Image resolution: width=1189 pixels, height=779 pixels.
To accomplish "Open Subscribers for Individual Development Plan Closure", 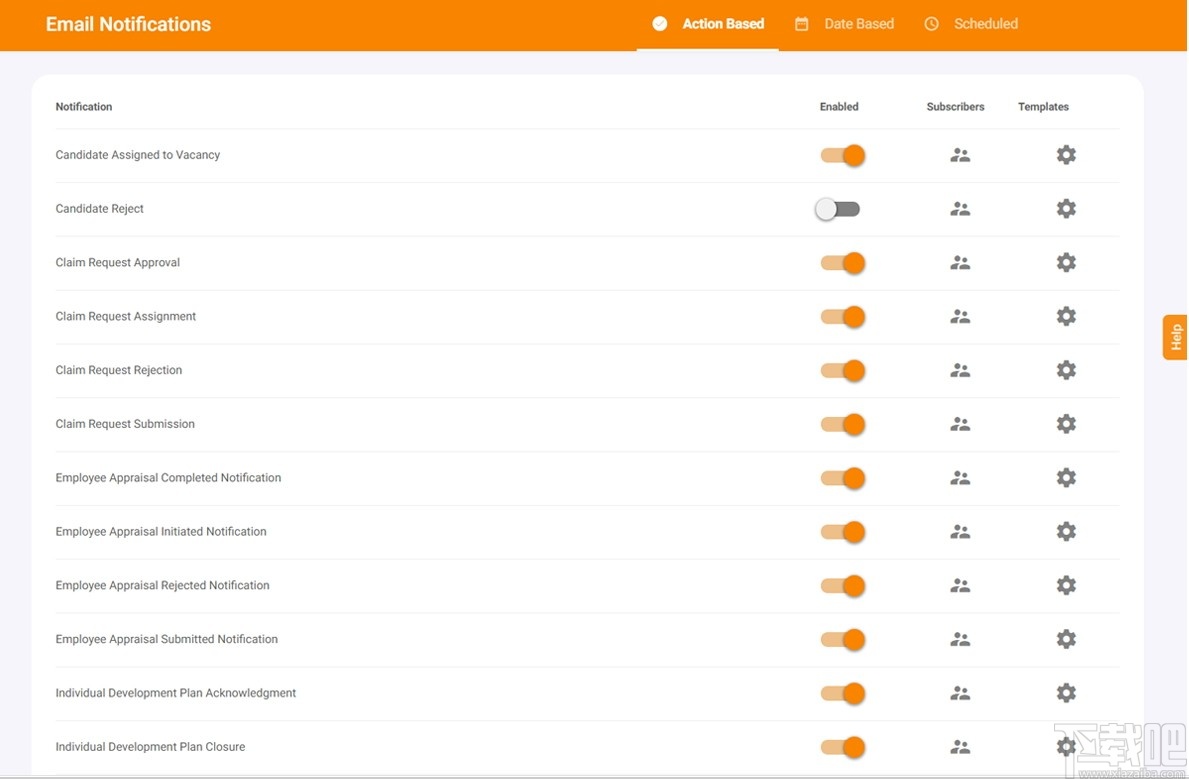I will [x=960, y=746].
